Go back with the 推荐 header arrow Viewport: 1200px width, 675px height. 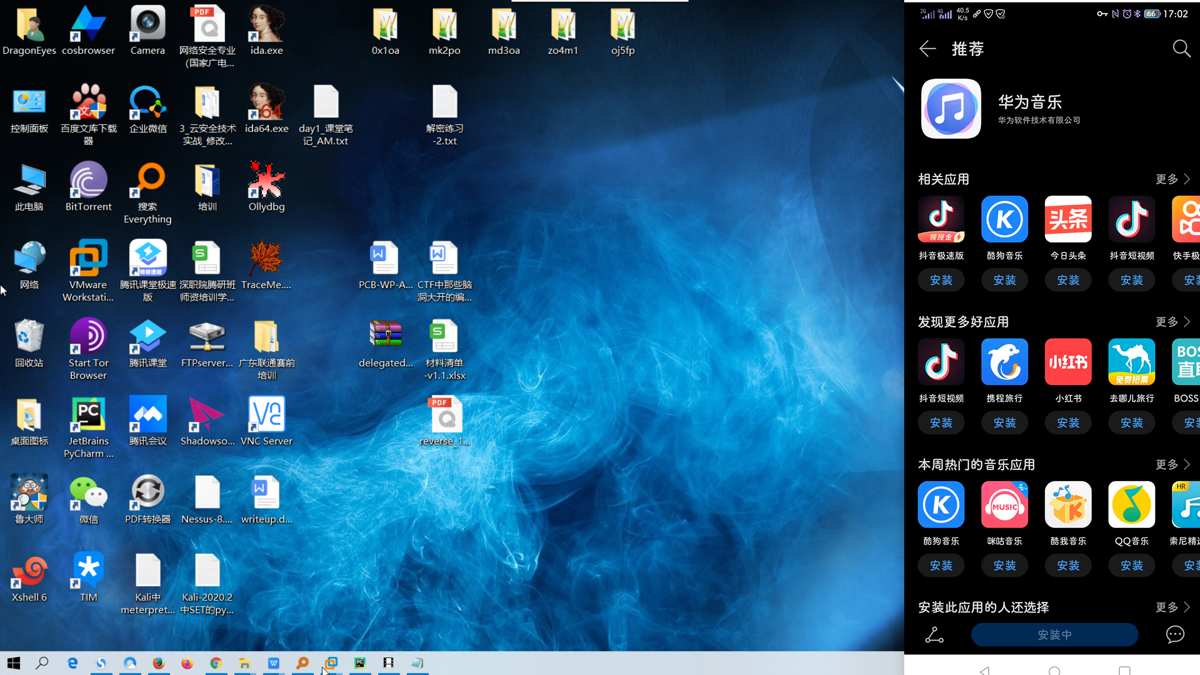click(x=928, y=49)
